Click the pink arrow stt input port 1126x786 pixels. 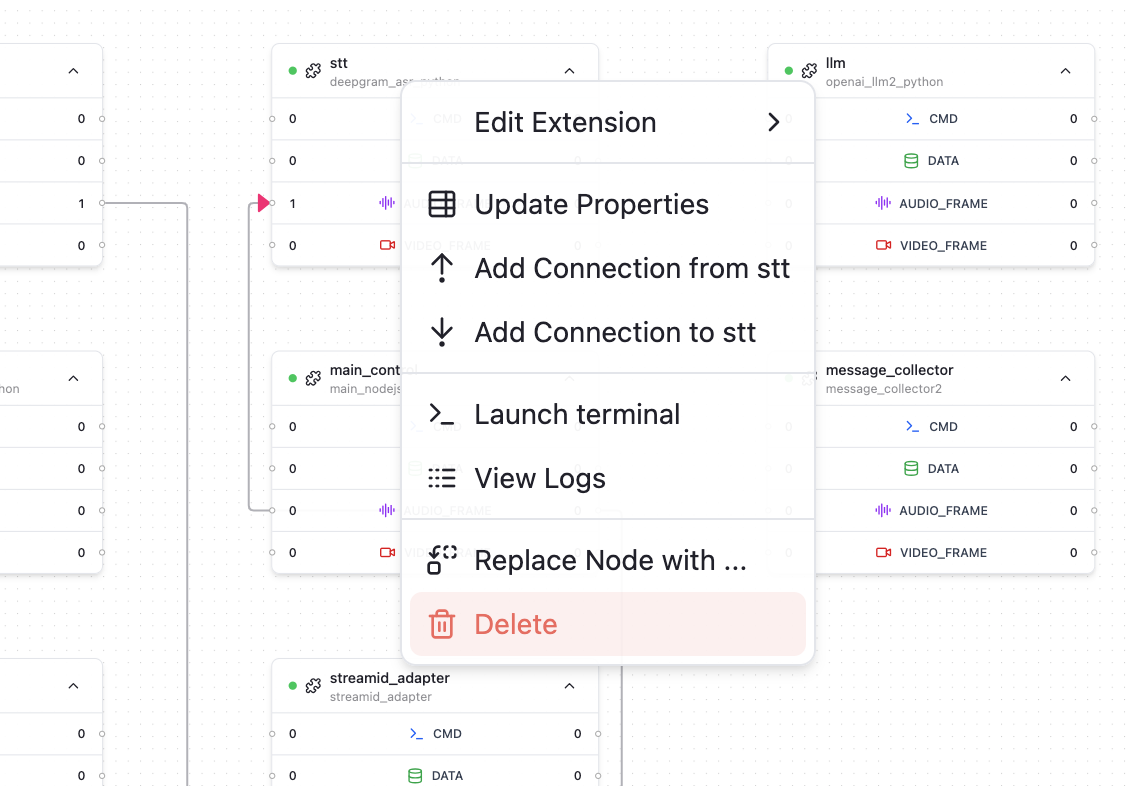coord(263,204)
